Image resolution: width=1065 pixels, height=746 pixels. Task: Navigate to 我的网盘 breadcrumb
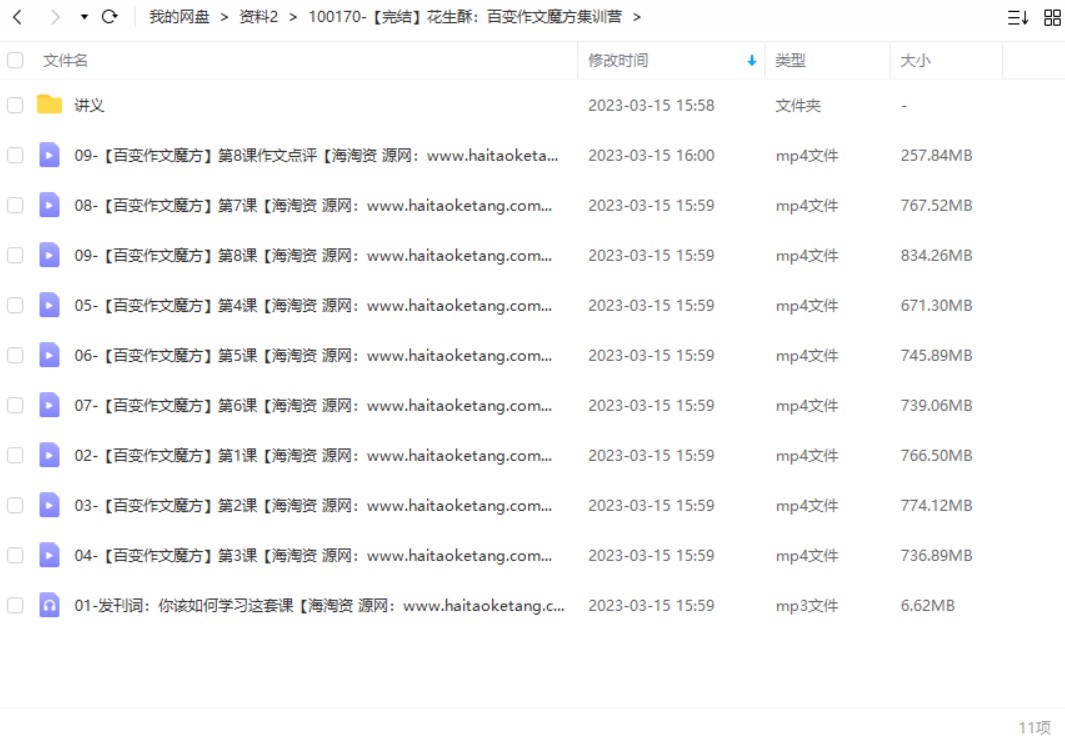(179, 17)
